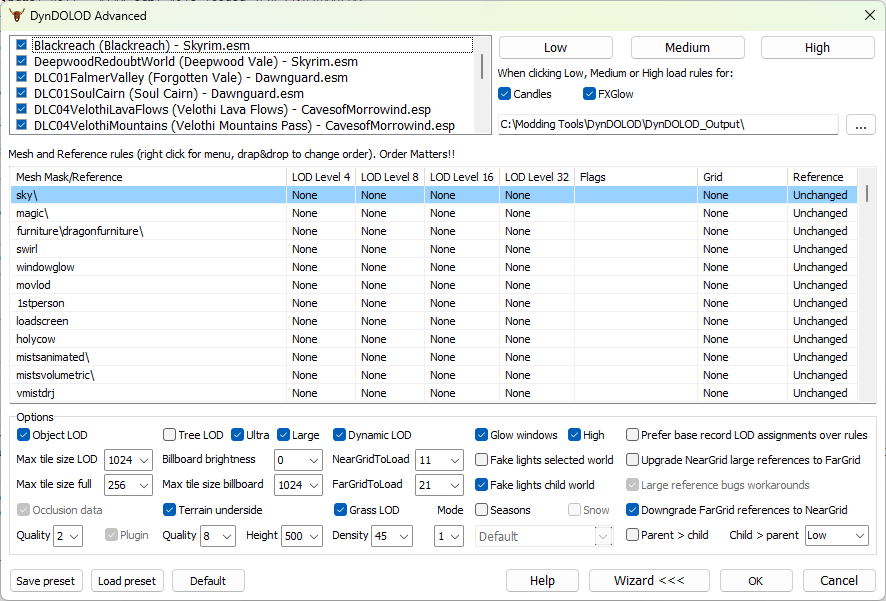
Task: Toggle DLC01SoulCairn worldspace checkbox
Action: point(22,93)
